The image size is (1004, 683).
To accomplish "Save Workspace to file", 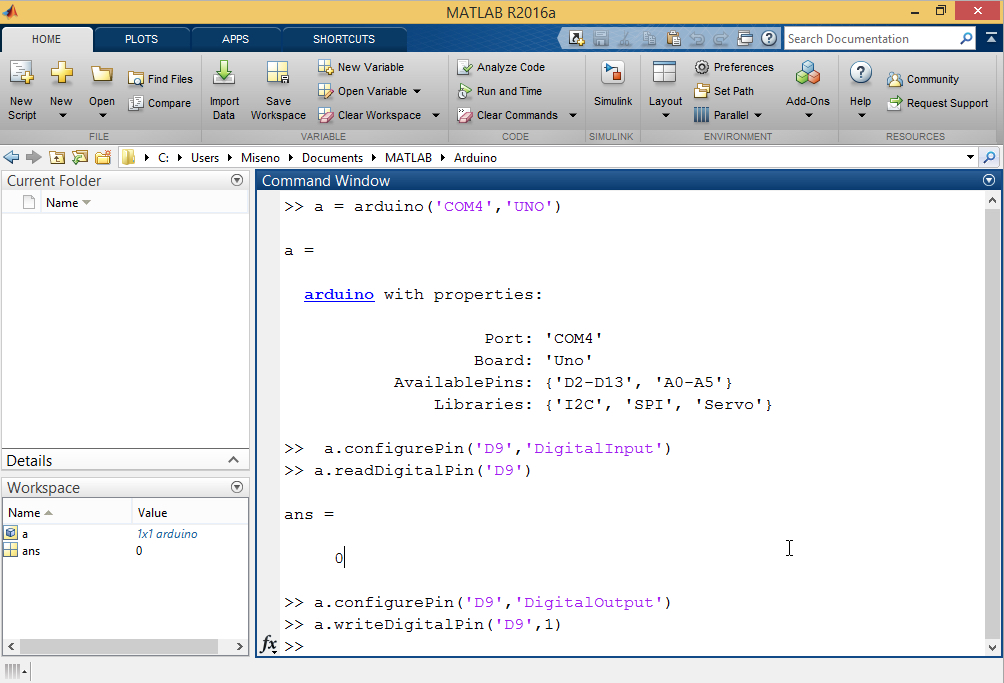I will point(278,90).
